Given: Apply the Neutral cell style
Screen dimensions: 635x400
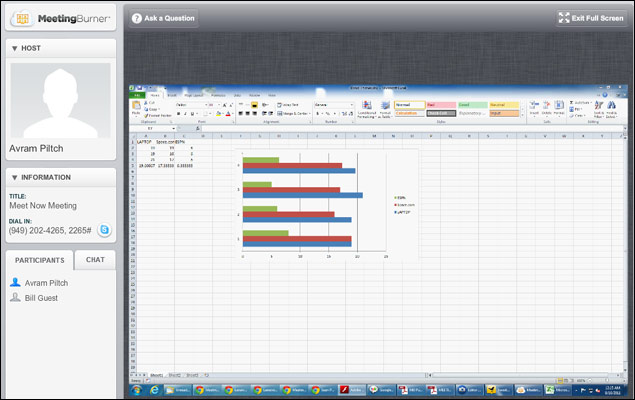Looking at the screenshot, I should (504, 105).
